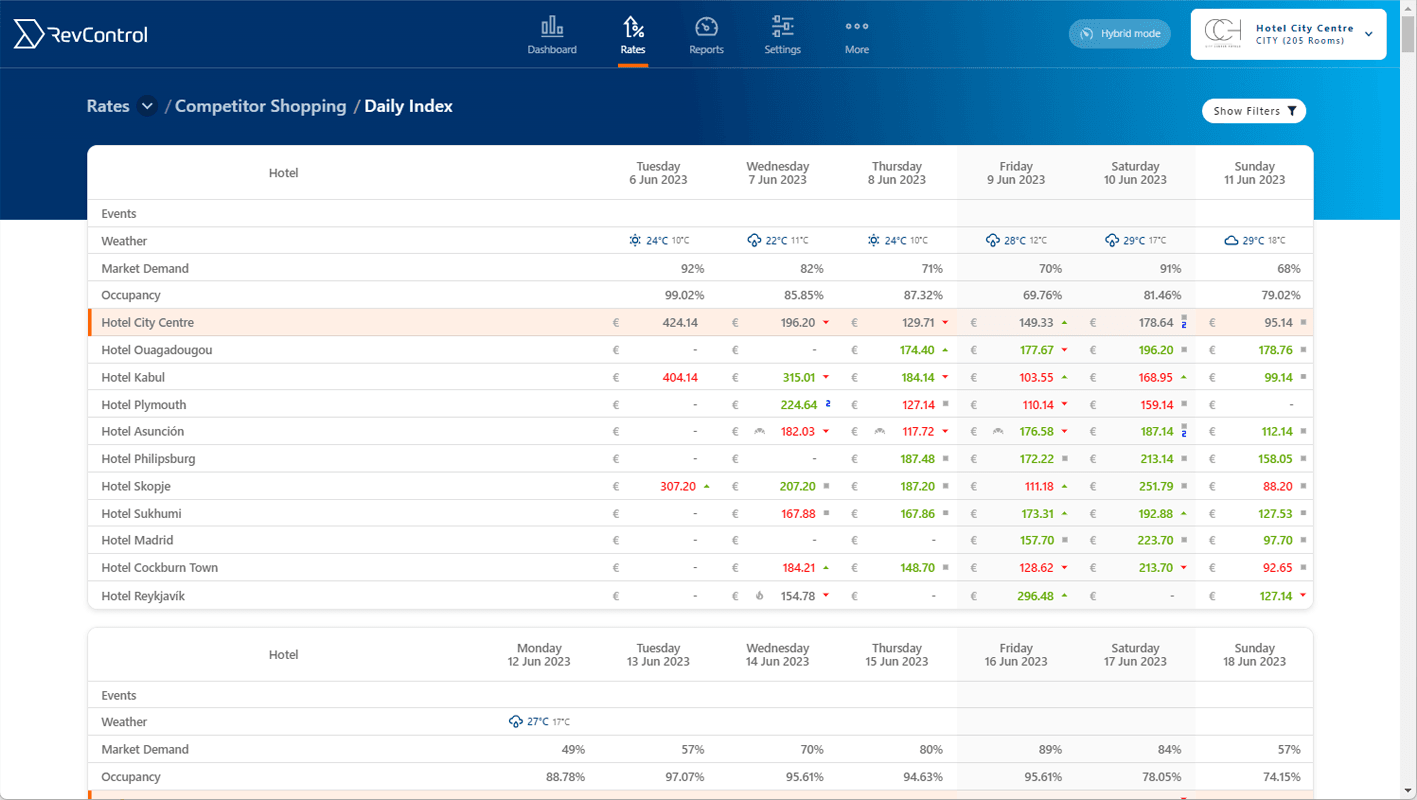Click the funnel icon in Show Filters
The image size is (1417, 800).
(1292, 111)
